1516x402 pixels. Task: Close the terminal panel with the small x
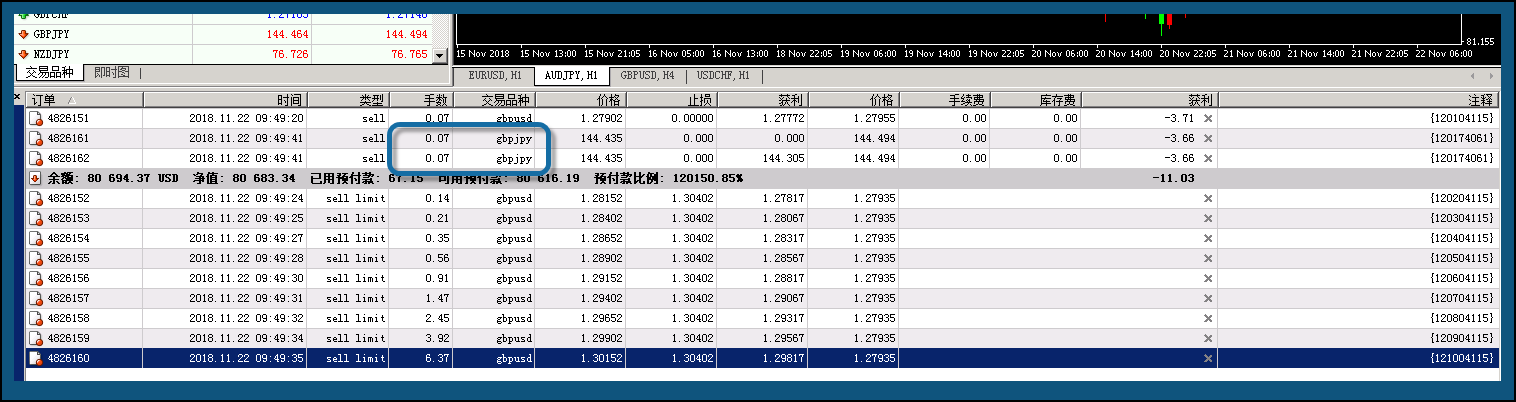(18, 97)
